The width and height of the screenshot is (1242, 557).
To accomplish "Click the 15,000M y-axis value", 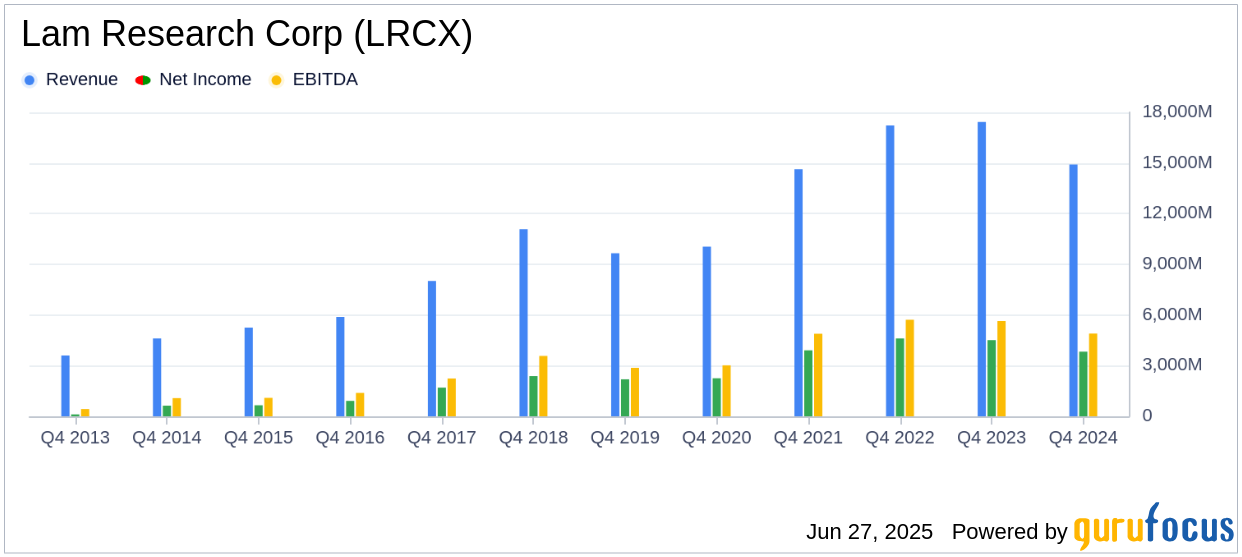I will point(1178,163).
